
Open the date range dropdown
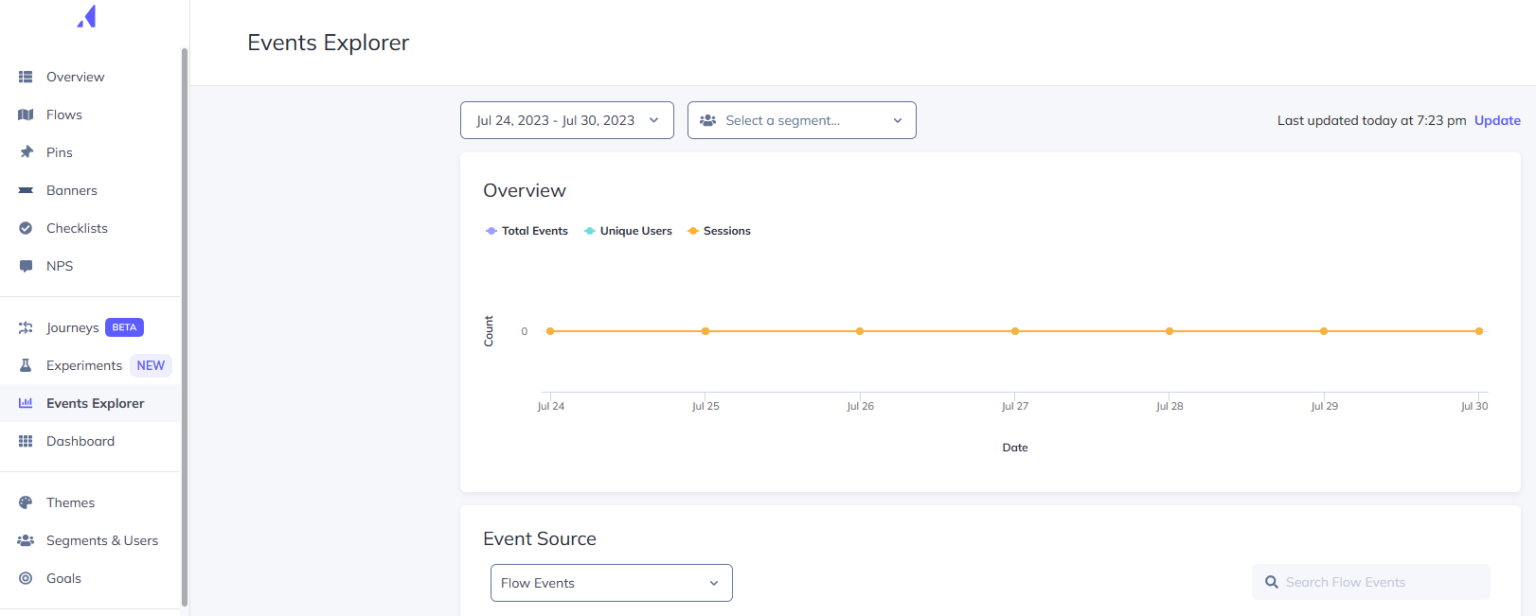[566, 120]
